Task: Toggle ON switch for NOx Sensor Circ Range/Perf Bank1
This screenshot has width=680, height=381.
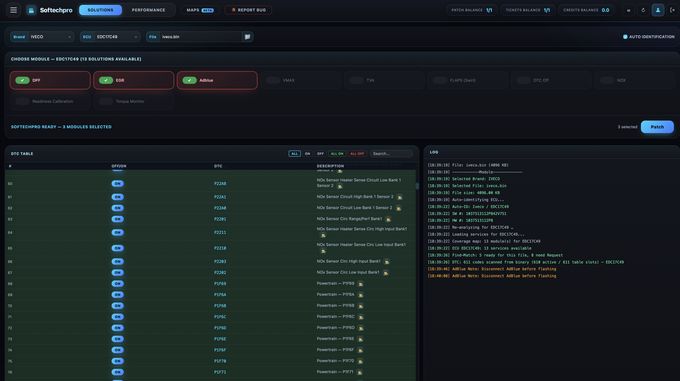Action: 117,219
